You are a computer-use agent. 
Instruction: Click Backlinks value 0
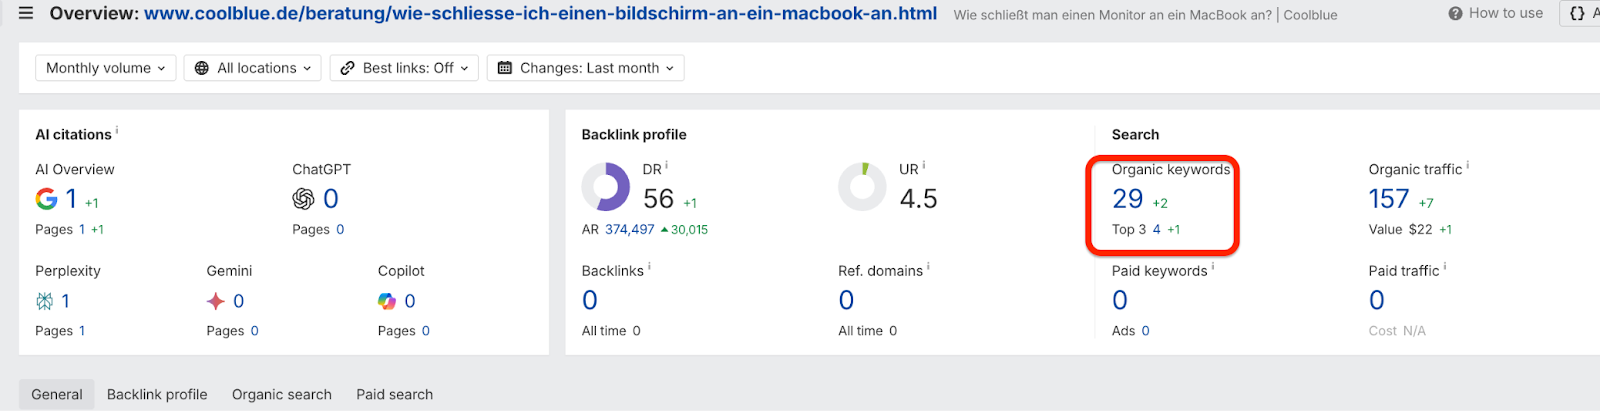pos(590,300)
